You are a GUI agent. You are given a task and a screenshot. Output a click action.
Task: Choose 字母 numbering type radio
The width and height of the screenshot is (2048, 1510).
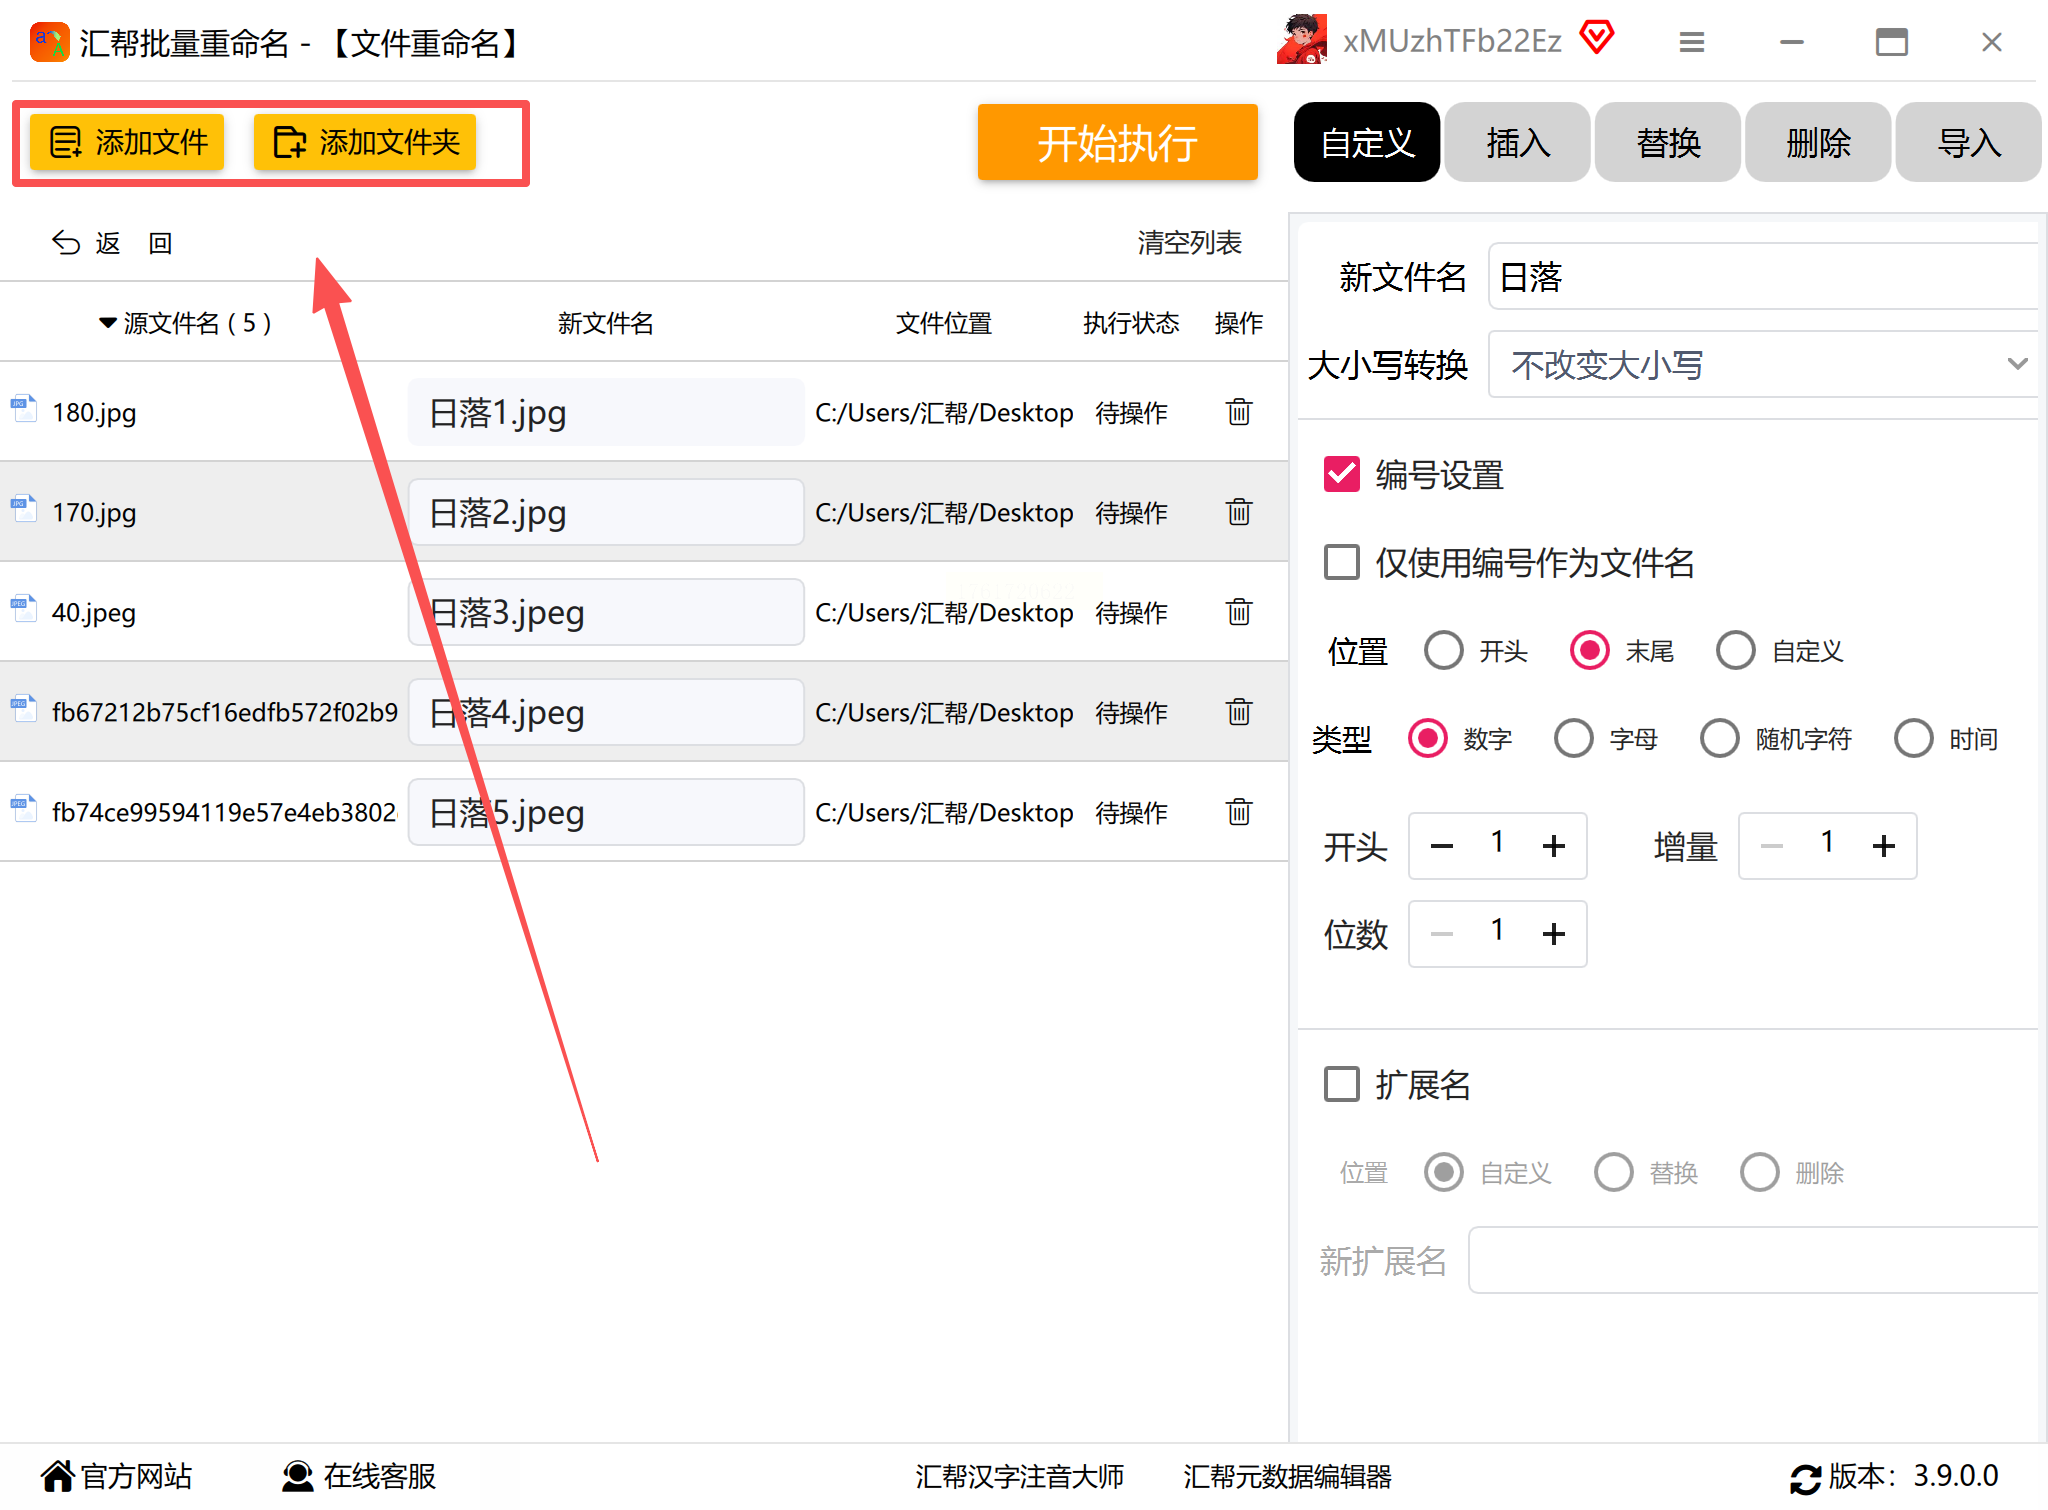coord(1573,739)
